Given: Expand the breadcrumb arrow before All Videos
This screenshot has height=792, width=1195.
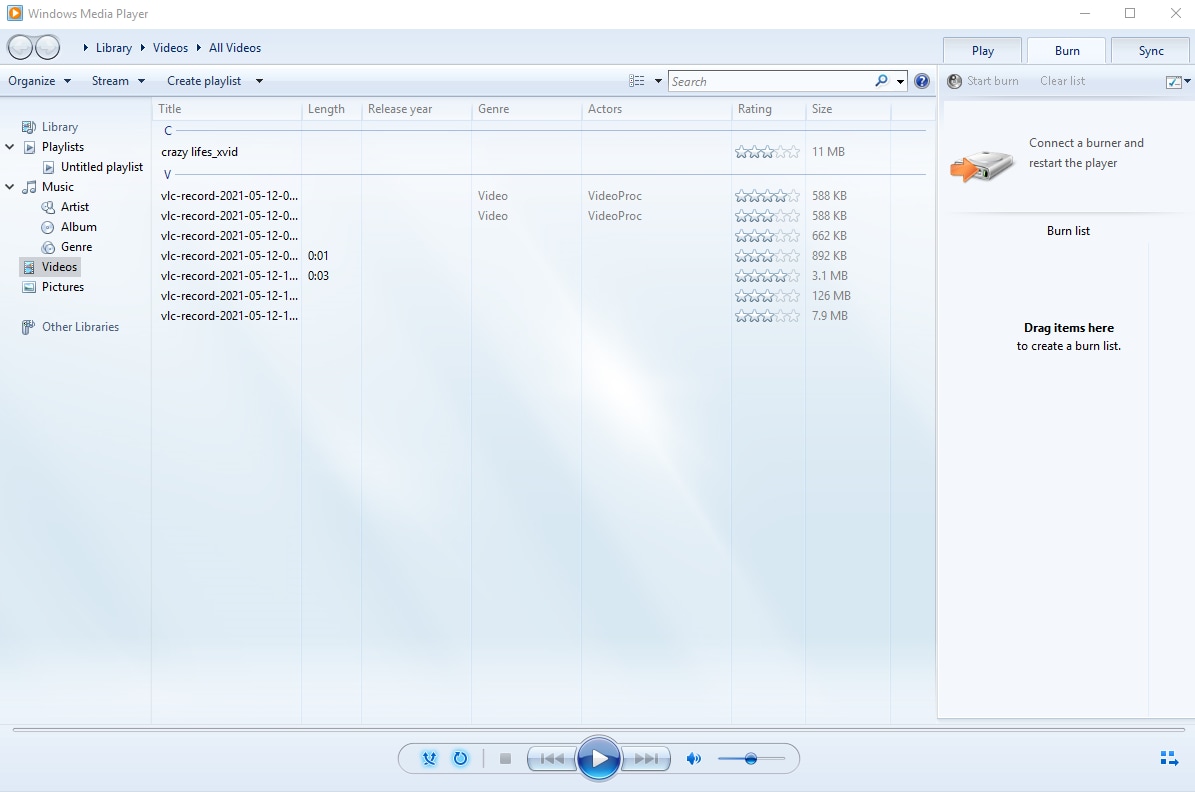Looking at the screenshot, I should point(199,47).
